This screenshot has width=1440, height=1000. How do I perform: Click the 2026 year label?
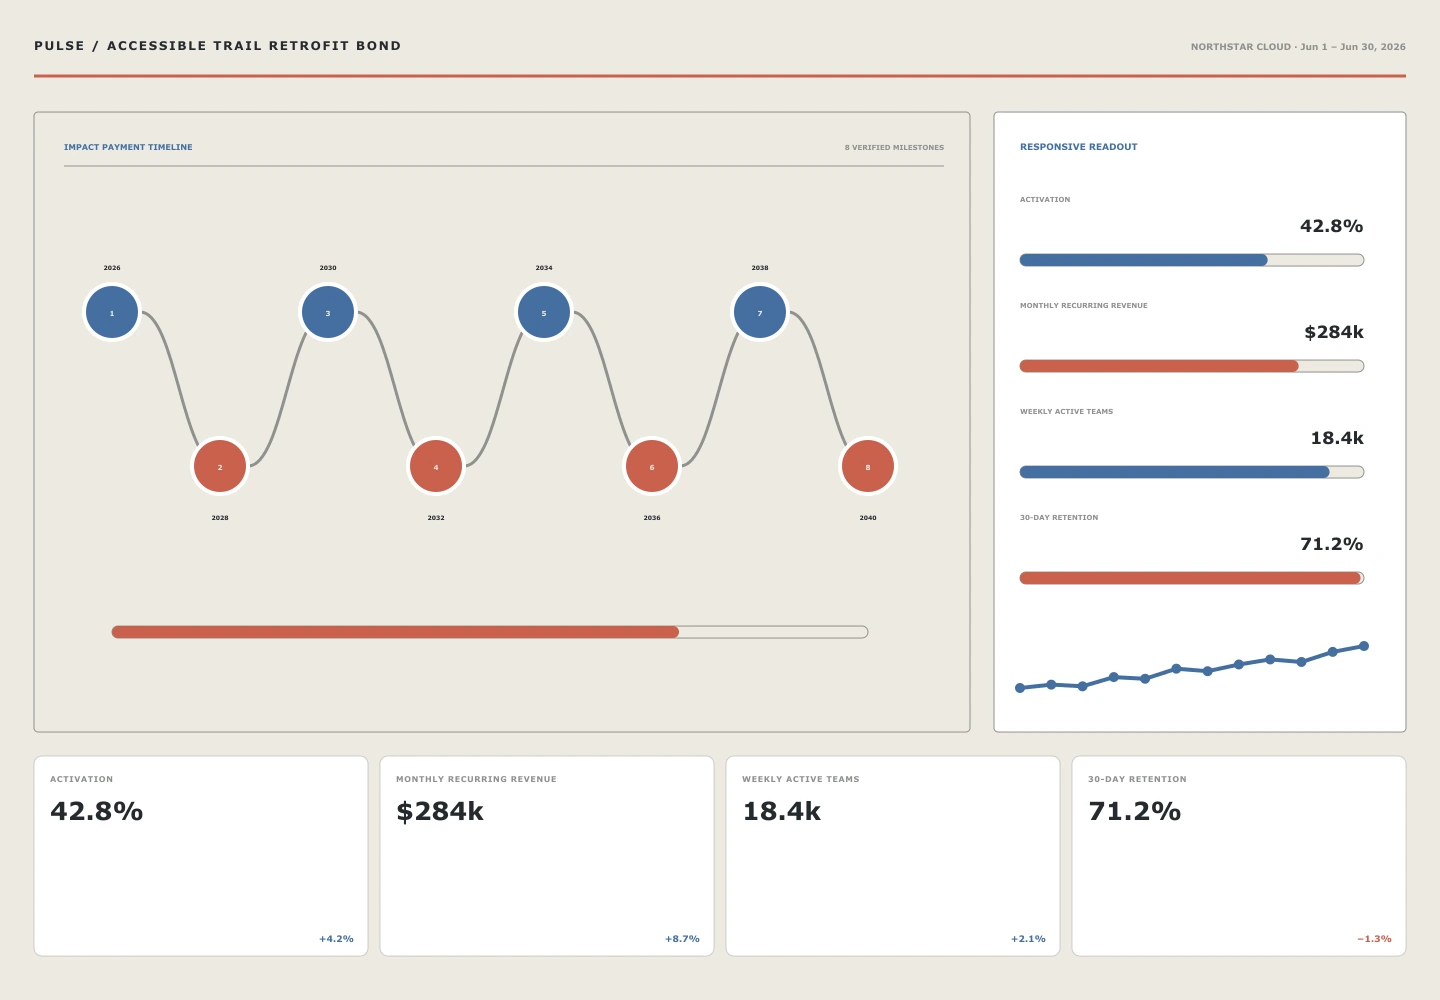[x=112, y=268]
